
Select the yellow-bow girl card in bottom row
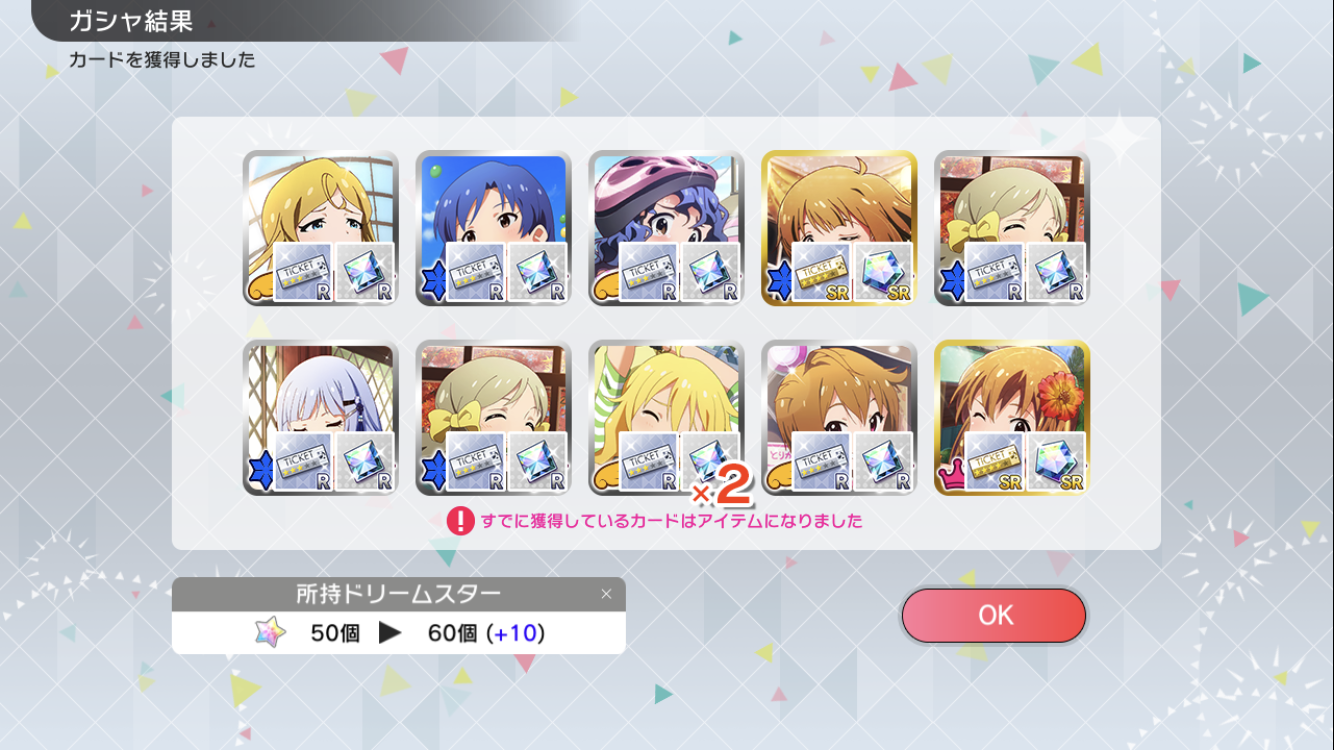pos(494,418)
